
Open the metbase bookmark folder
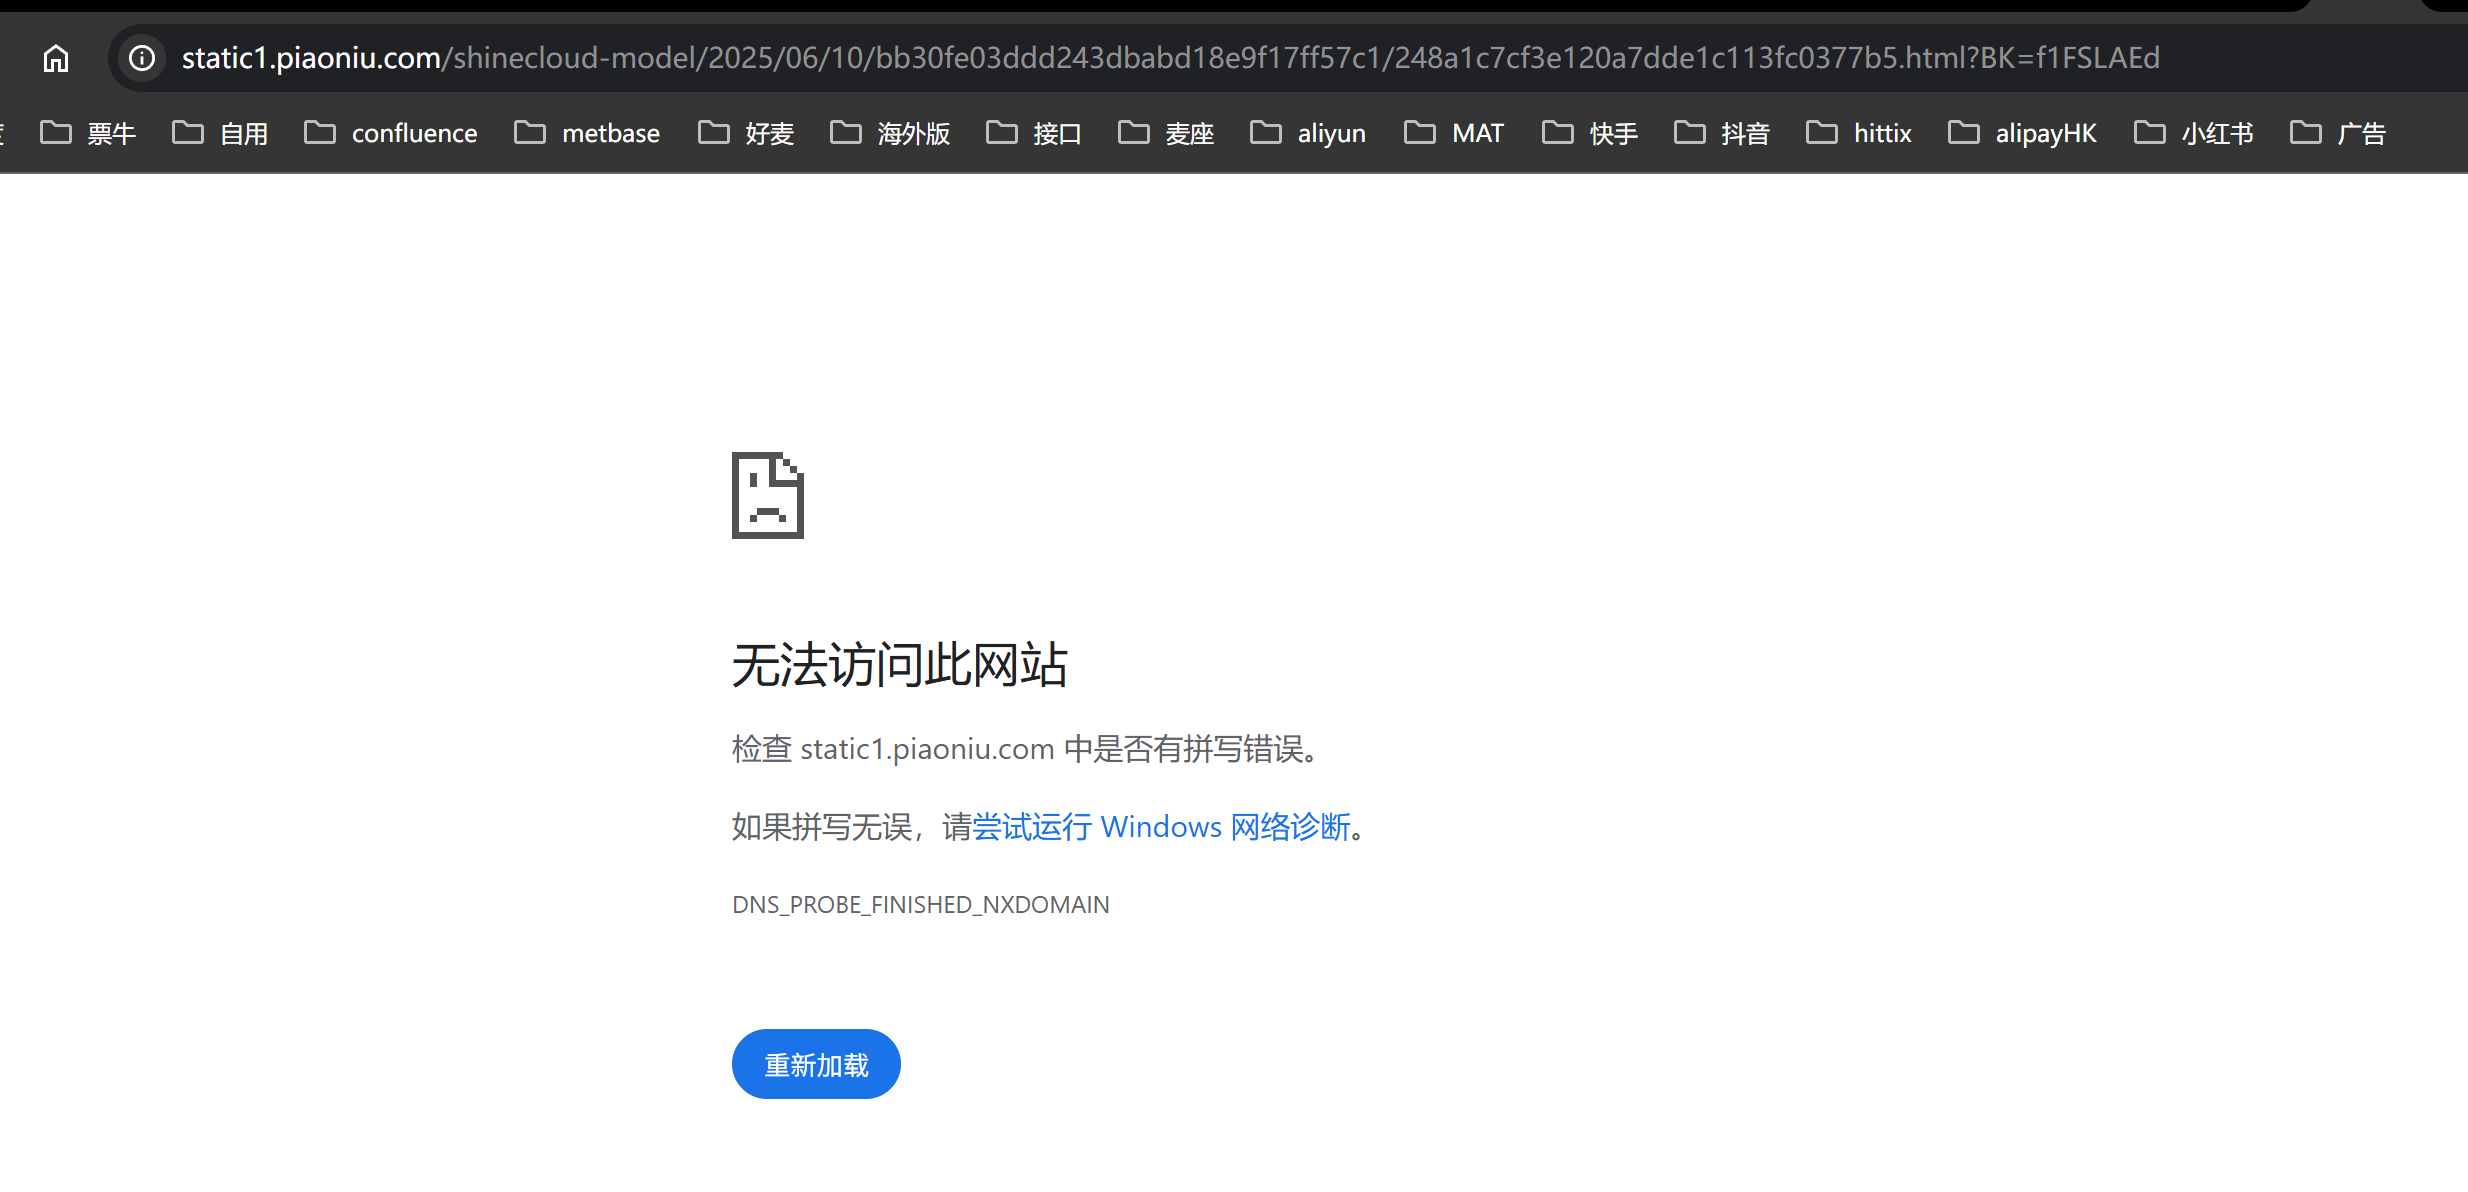(587, 133)
